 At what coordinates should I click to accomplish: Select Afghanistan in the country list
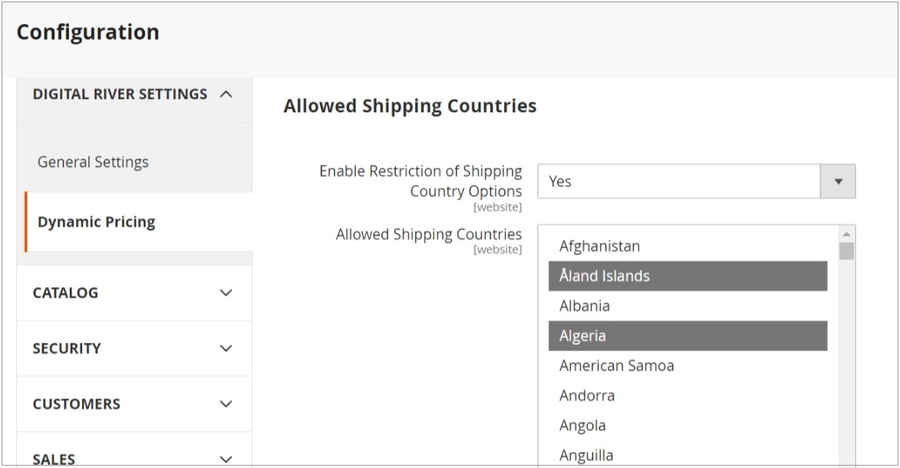[x=600, y=246]
